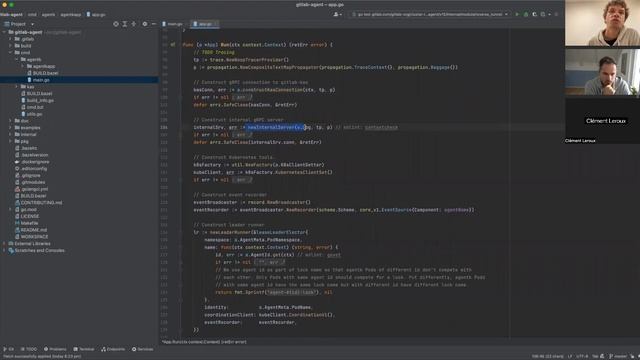
Task: Open the profiler actions dropdown arrow
Action: (x=549, y=14)
